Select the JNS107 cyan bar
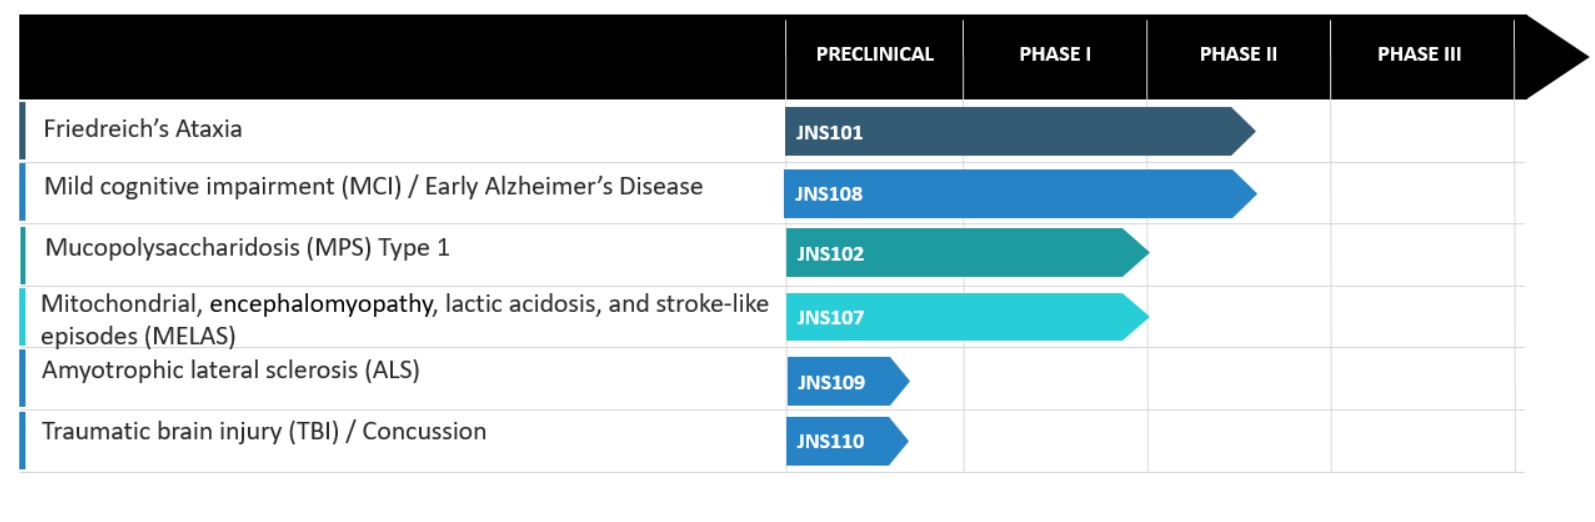This screenshot has height=522, width=1595. pyautogui.click(x=967, y=317)
